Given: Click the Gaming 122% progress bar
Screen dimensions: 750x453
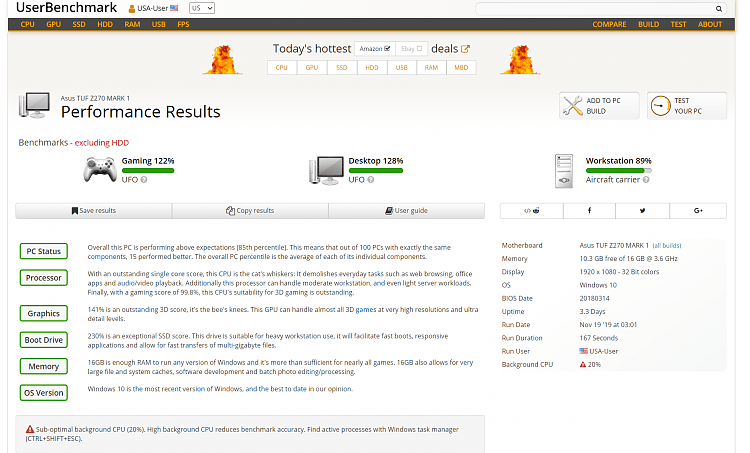Looking at the screenshot, I should coord(148,171).
